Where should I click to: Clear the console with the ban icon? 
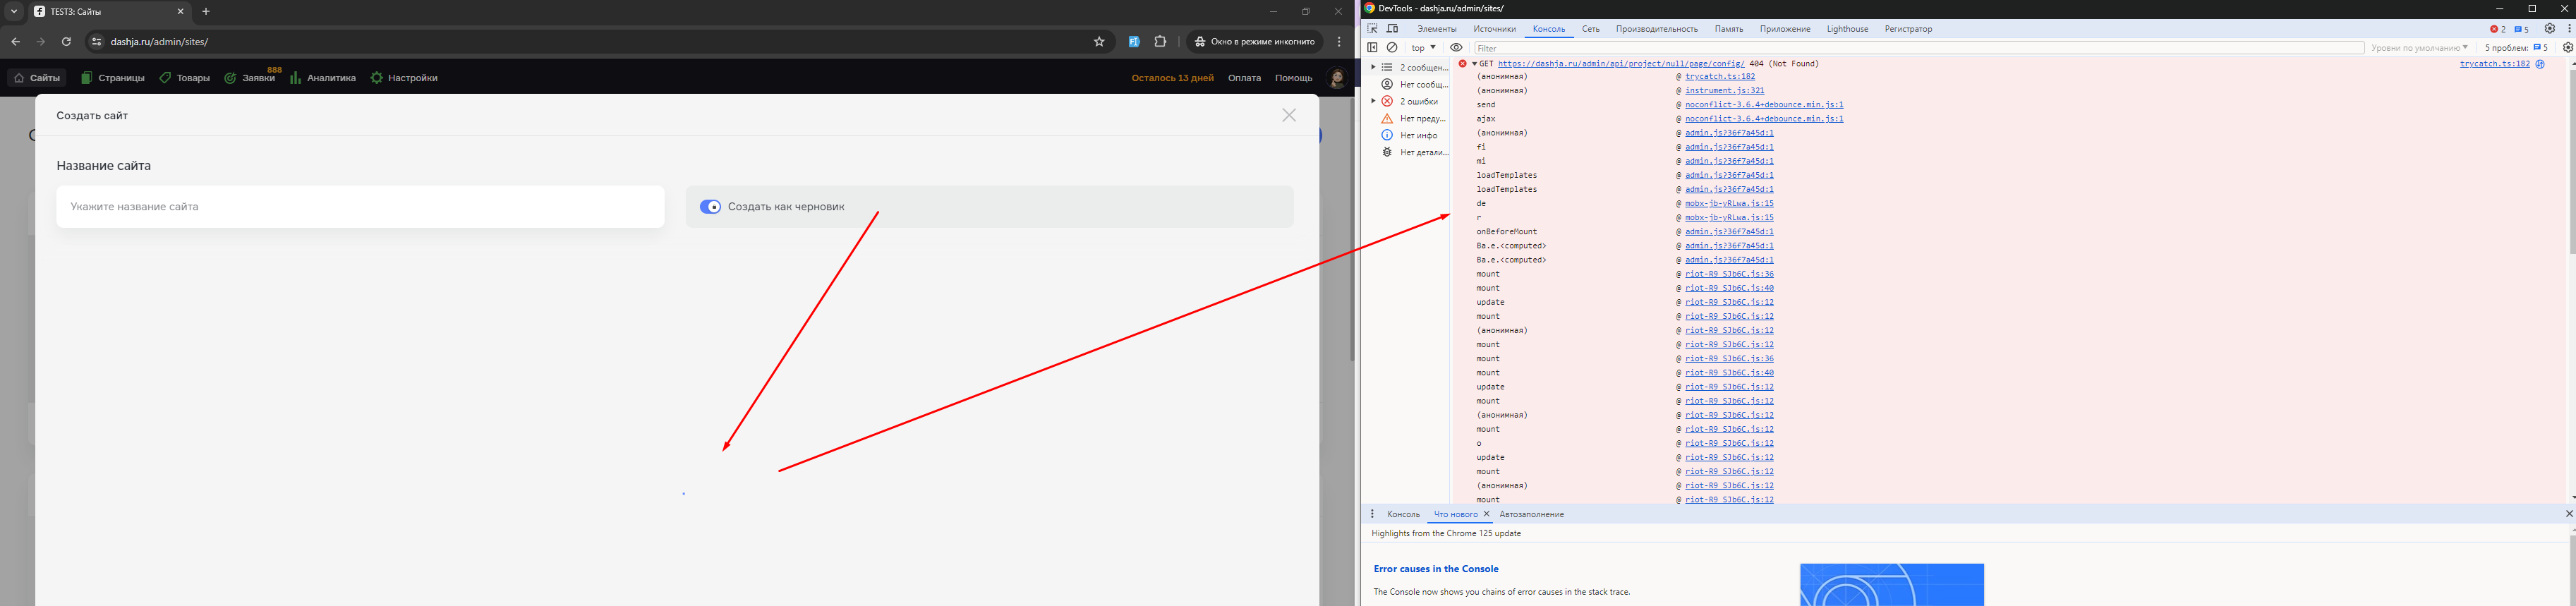1392,48
